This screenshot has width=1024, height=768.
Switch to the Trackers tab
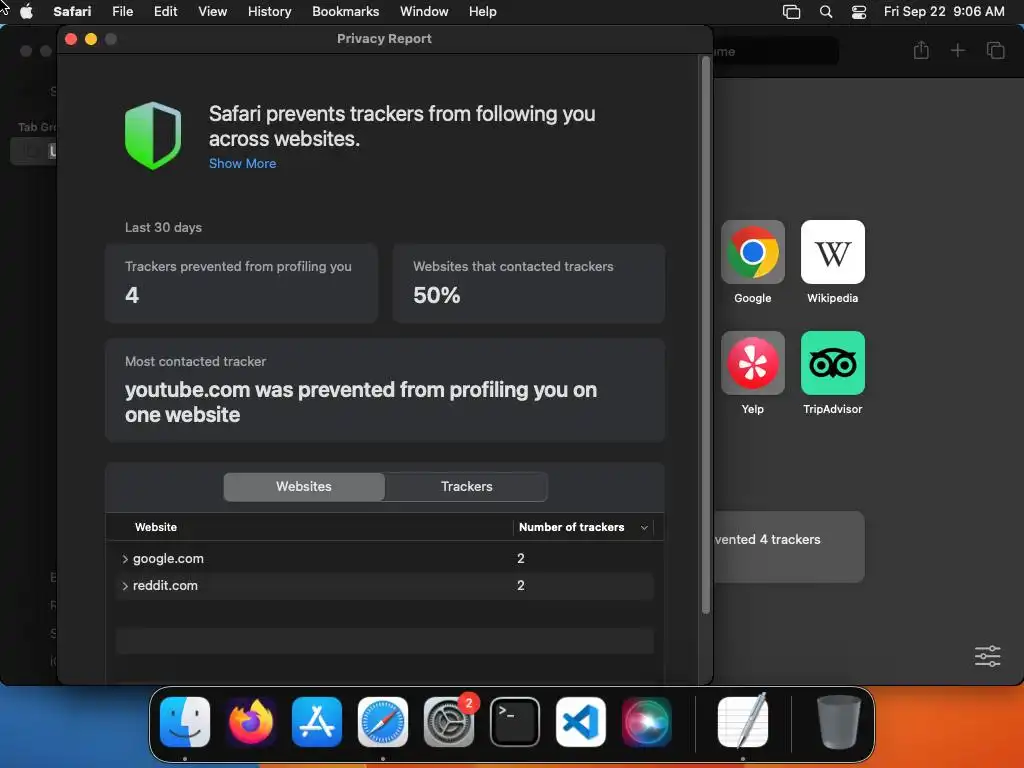(x=466, y=487)
